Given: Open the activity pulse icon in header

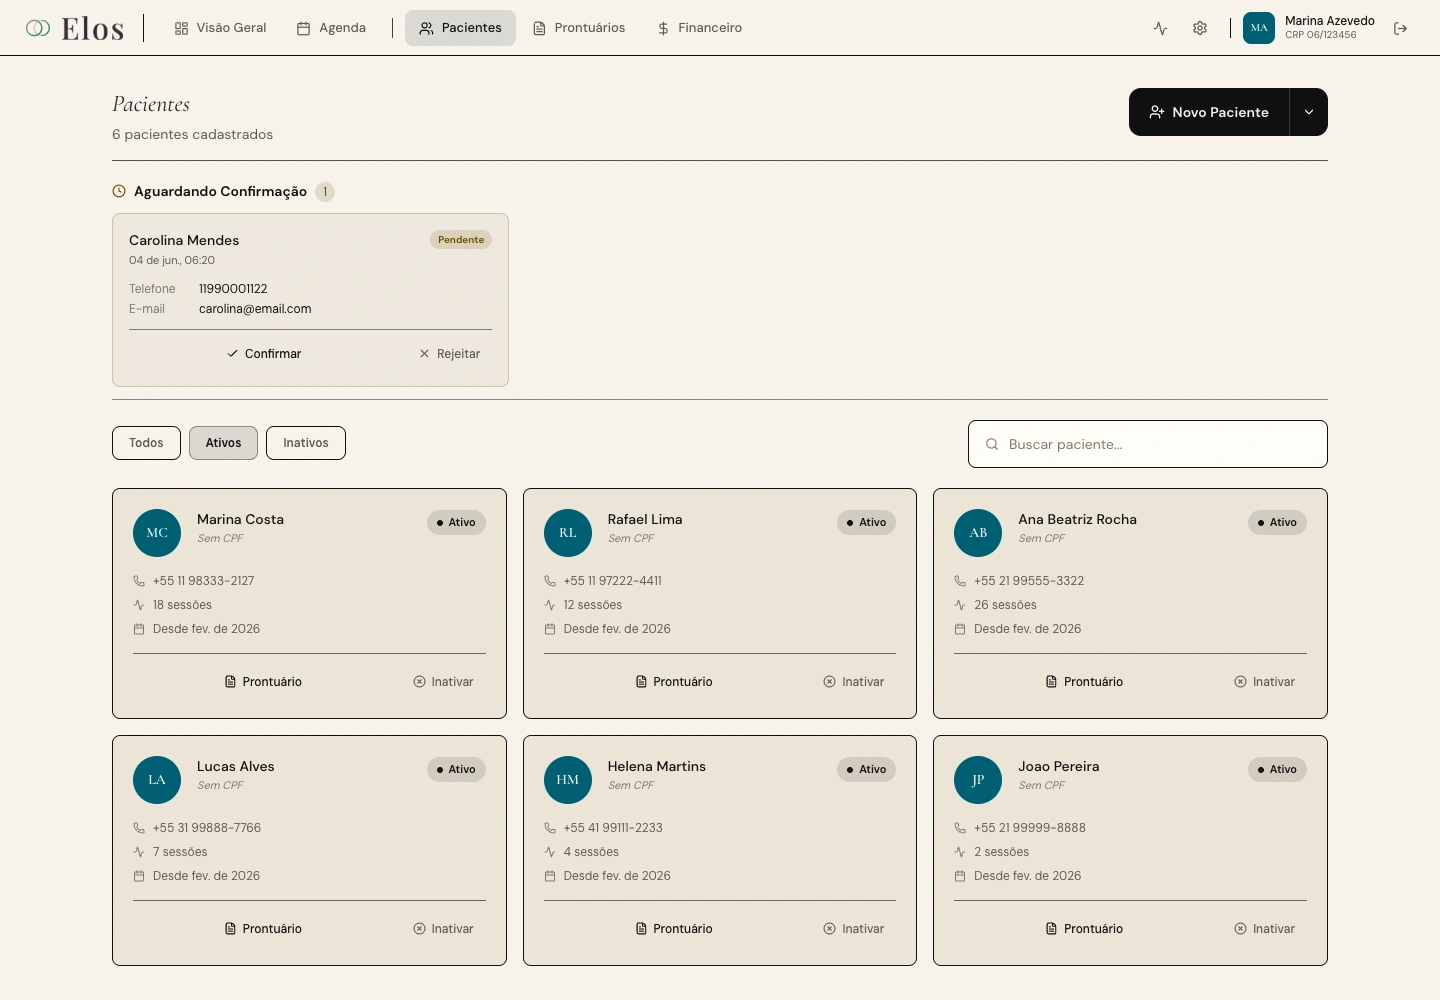Looking at the screenshot, I should coord(1160,28).
